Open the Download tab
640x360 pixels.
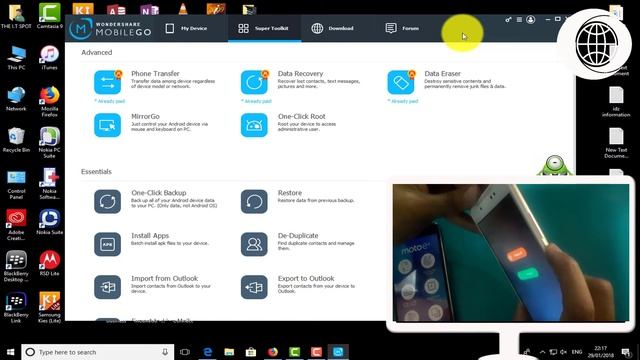pos(332,28)
